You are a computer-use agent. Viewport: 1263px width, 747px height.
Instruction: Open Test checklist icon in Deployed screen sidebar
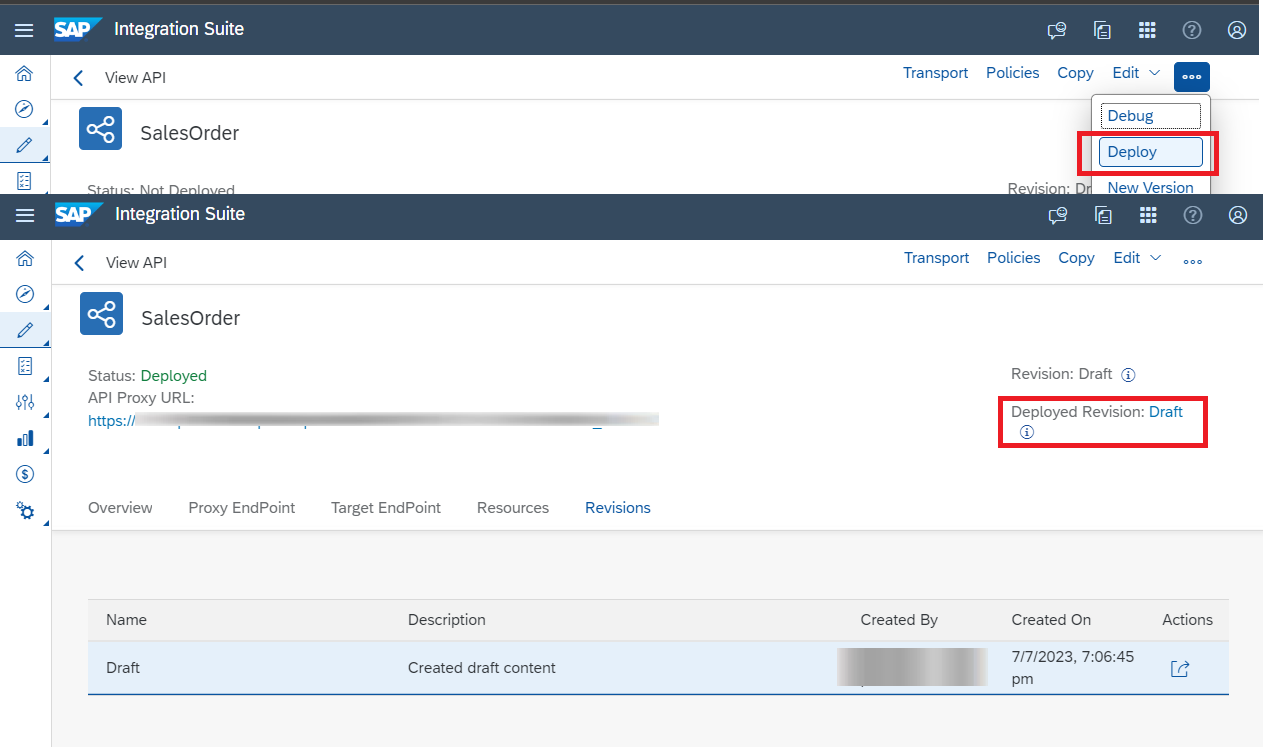[25, 365]
